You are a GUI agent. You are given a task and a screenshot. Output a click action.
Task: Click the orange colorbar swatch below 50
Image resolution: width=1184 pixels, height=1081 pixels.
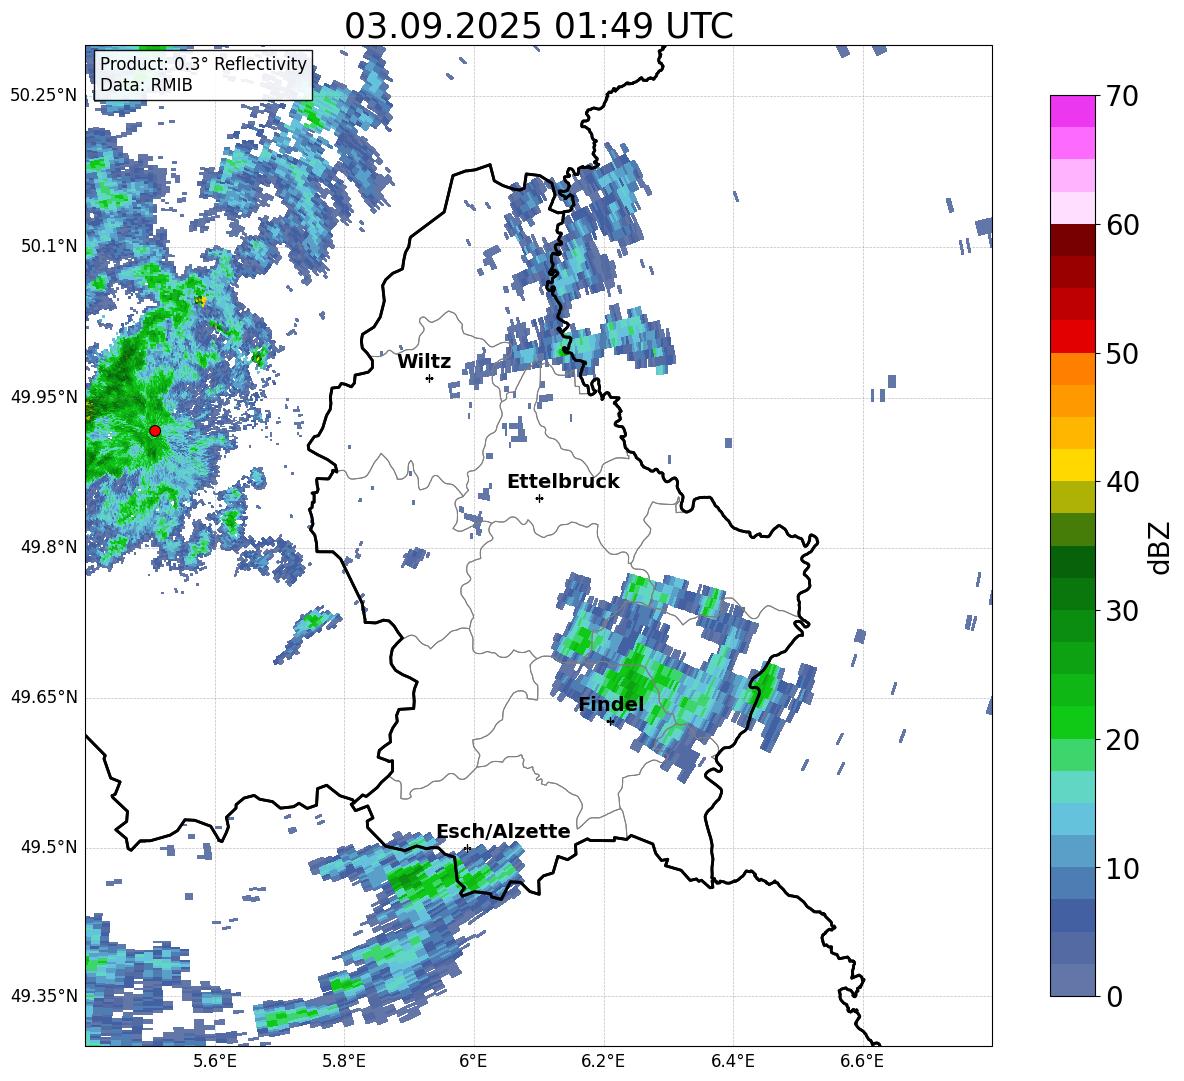coord(1072,369)
